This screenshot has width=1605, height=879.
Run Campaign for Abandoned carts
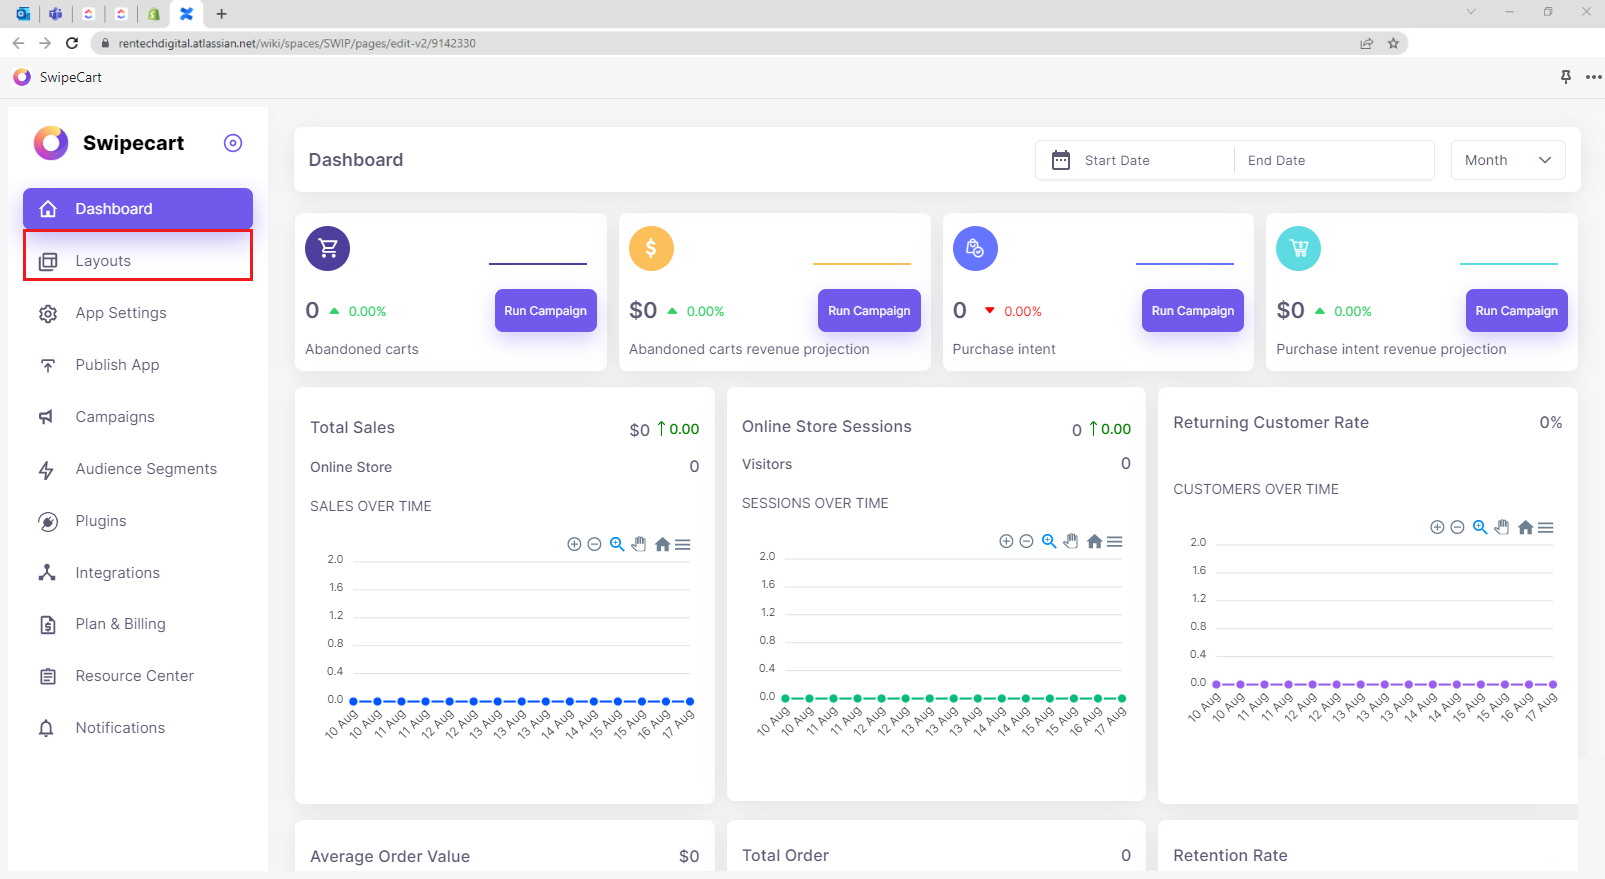(x=545, y=311)
